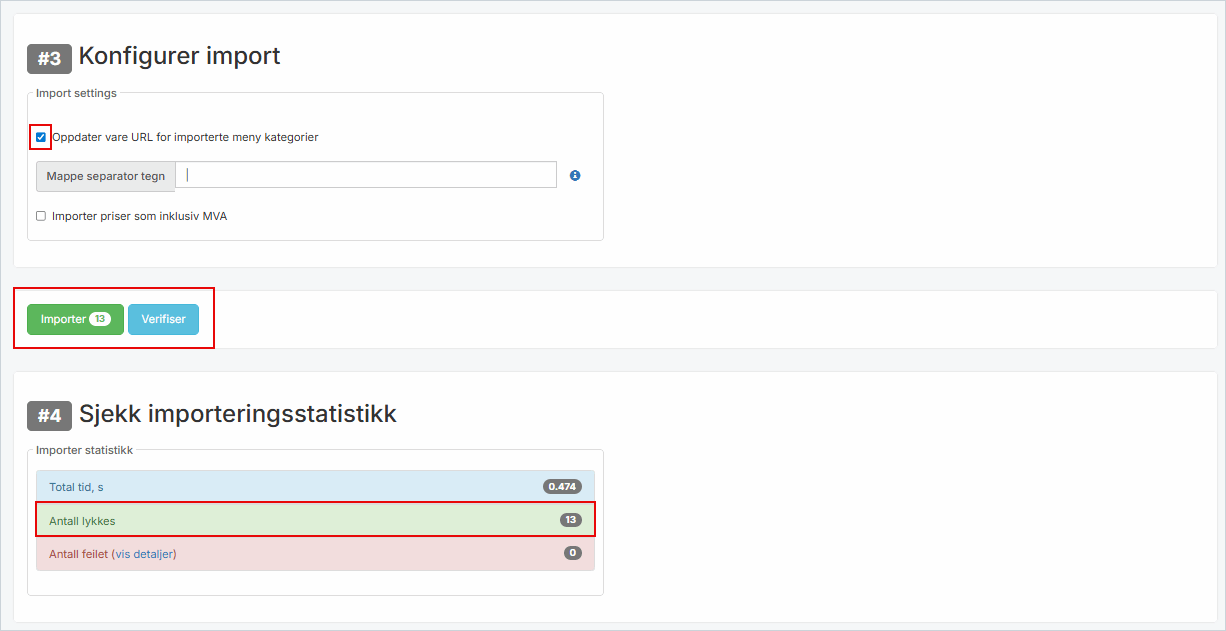Click the 13 badge in Antall lykkes row

(570, 520)
